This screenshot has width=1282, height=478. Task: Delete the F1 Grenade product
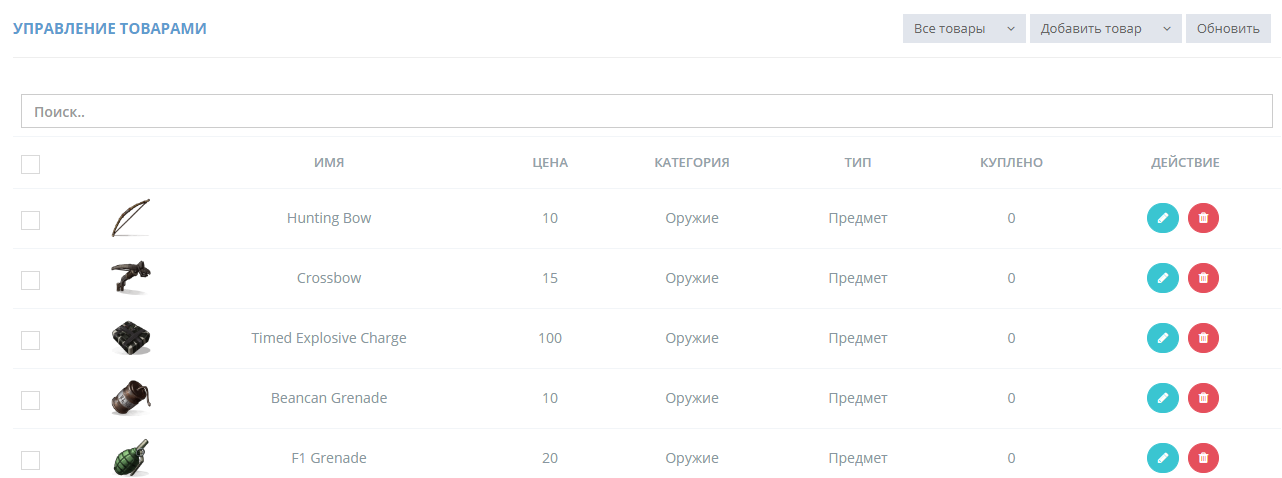(x=1203, y=458)
